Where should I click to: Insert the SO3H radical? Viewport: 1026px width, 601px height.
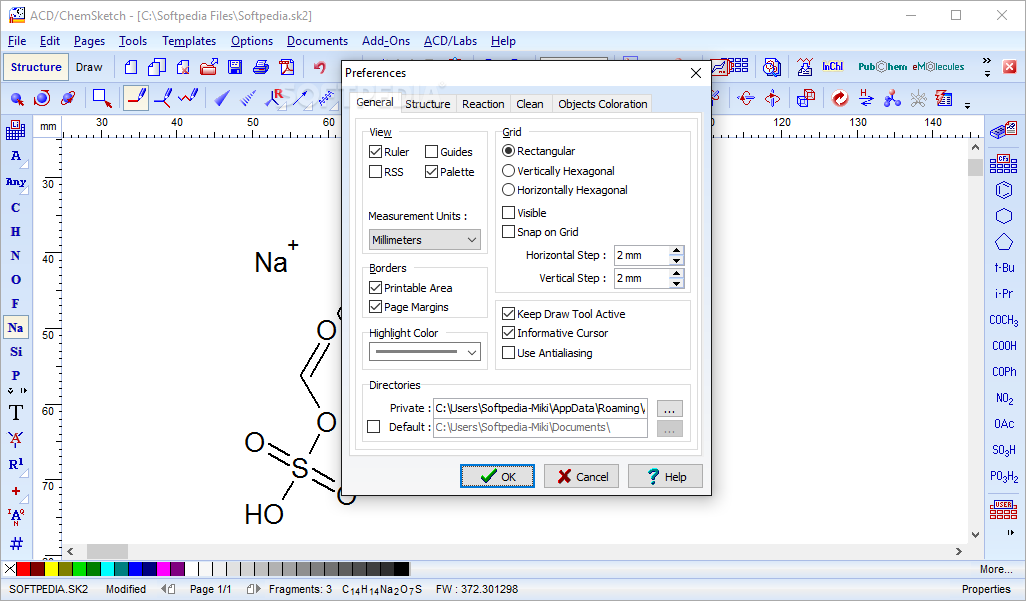click(1004, 450)
